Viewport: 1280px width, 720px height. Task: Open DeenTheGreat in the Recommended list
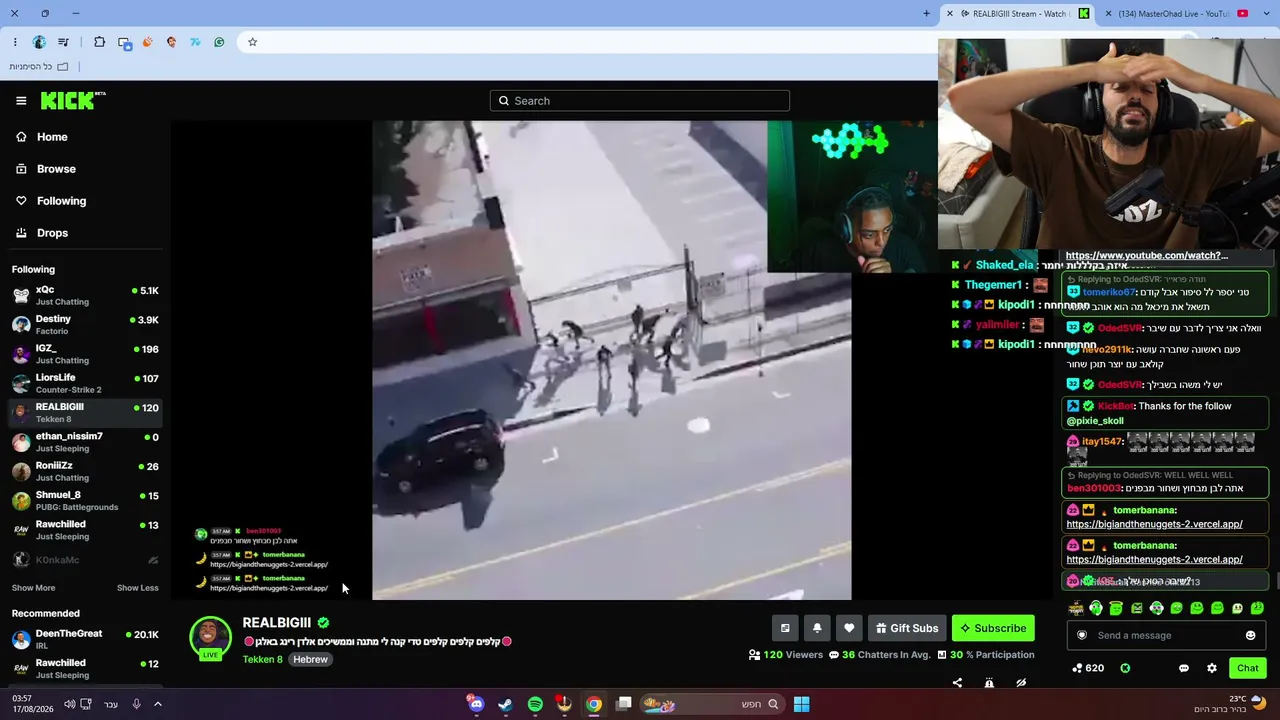(x=85, y=639)
